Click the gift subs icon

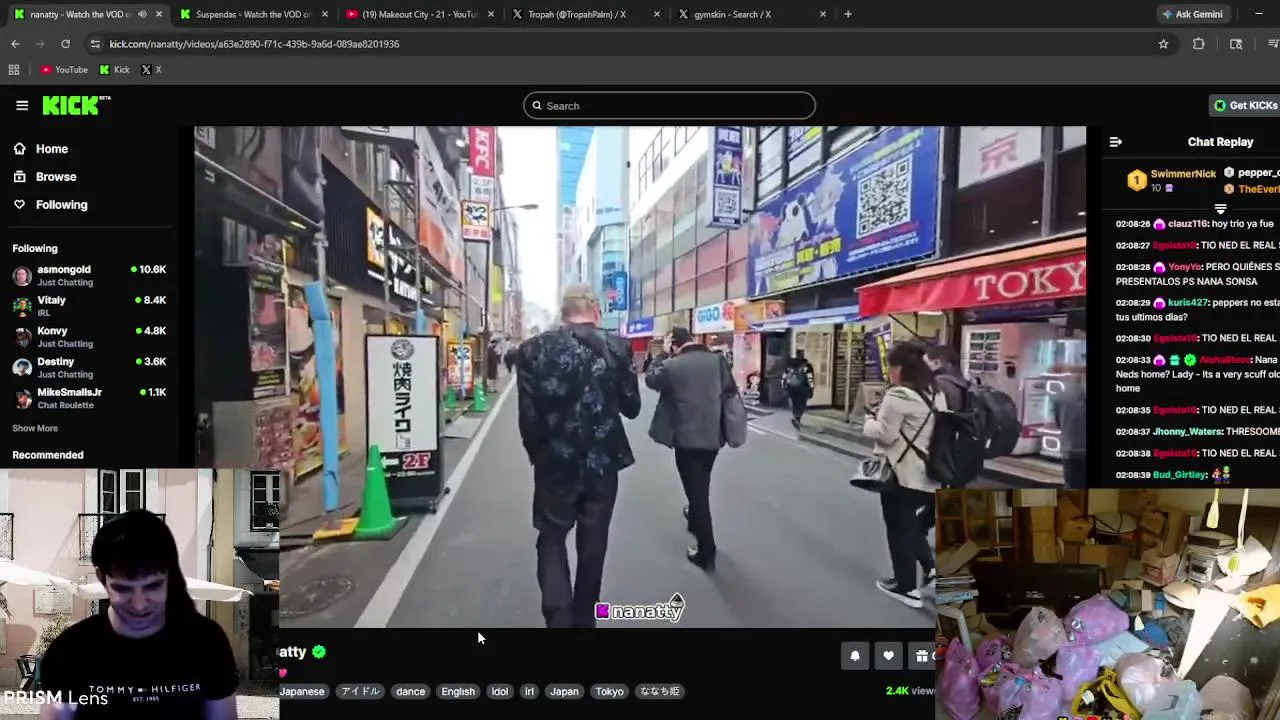pyautogui.click(x=922, y=656)
